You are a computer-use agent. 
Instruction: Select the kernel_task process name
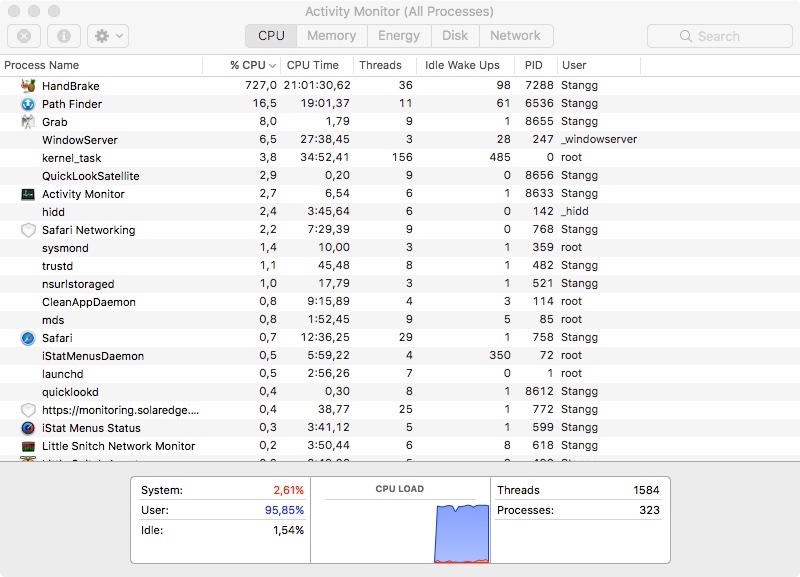(71, 158)
